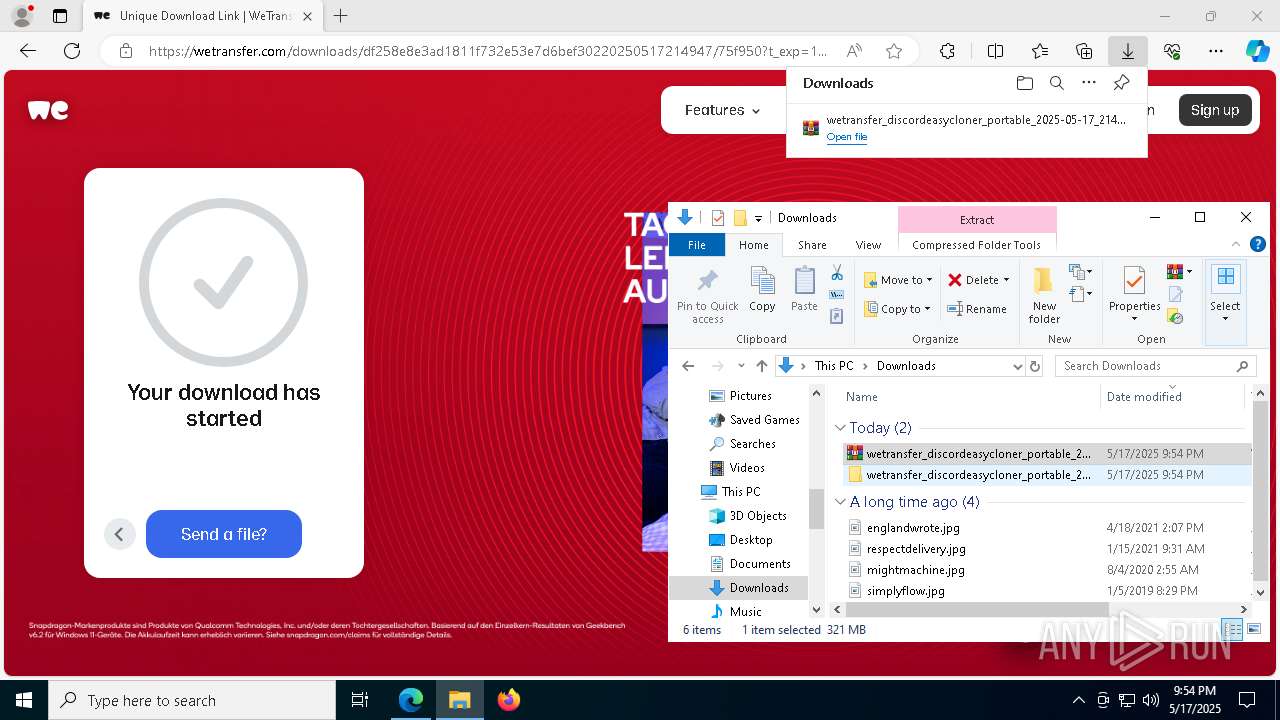
Task: Open the Recent locations dropdown arrow
Action: point(741,366)
